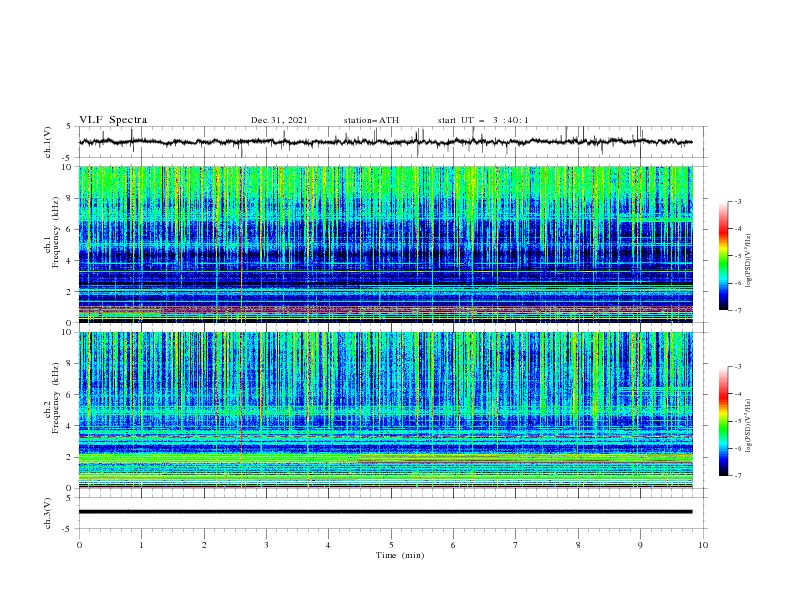Click the '-7' tick of the ch.2 color bar
The image size is (792, 612).
737,476
